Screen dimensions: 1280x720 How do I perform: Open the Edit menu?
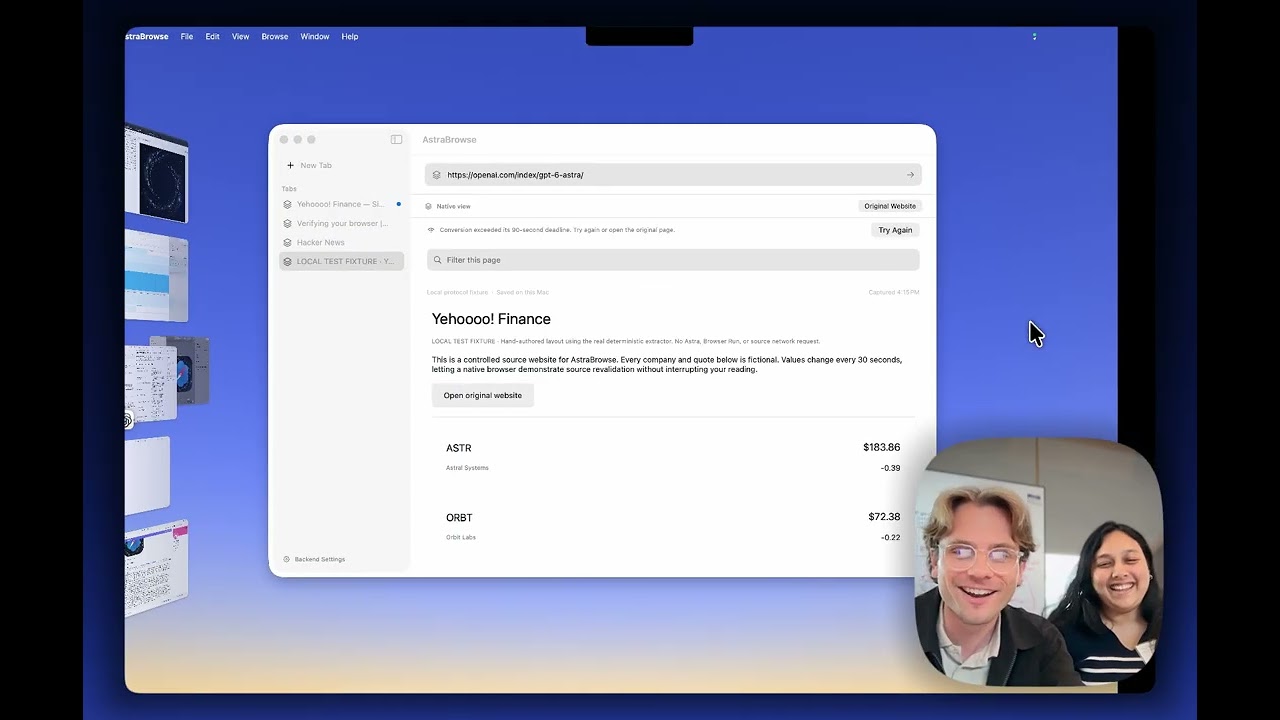point(212,36)
